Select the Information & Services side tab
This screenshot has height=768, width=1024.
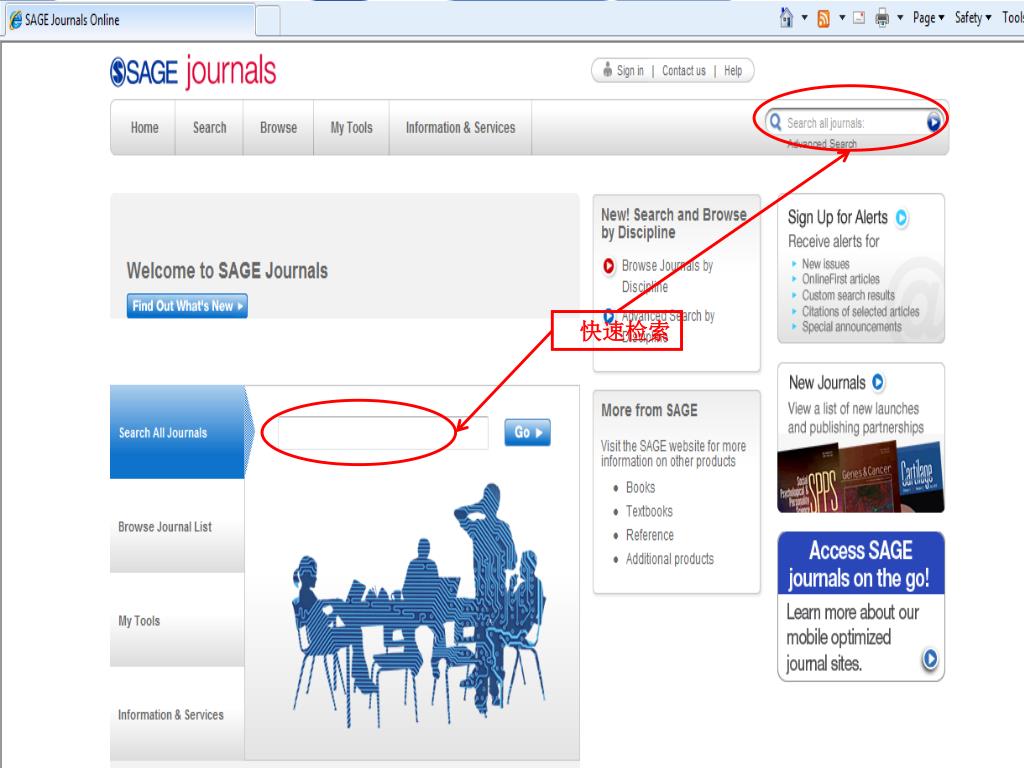pyautogui.click(x=178, y=714)
